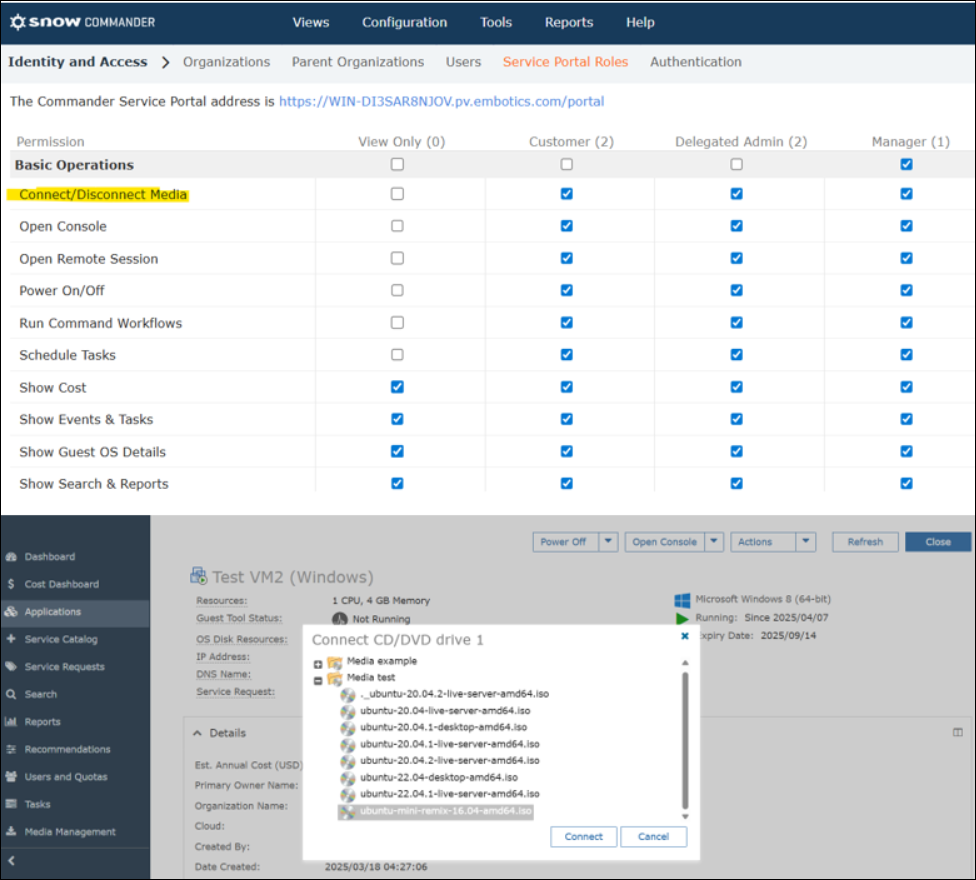This screenshot has height=880, width=976.
Task: Select ubuntu-mini-remix-16.04-amd64.iso file
Action: pos(436,811)
